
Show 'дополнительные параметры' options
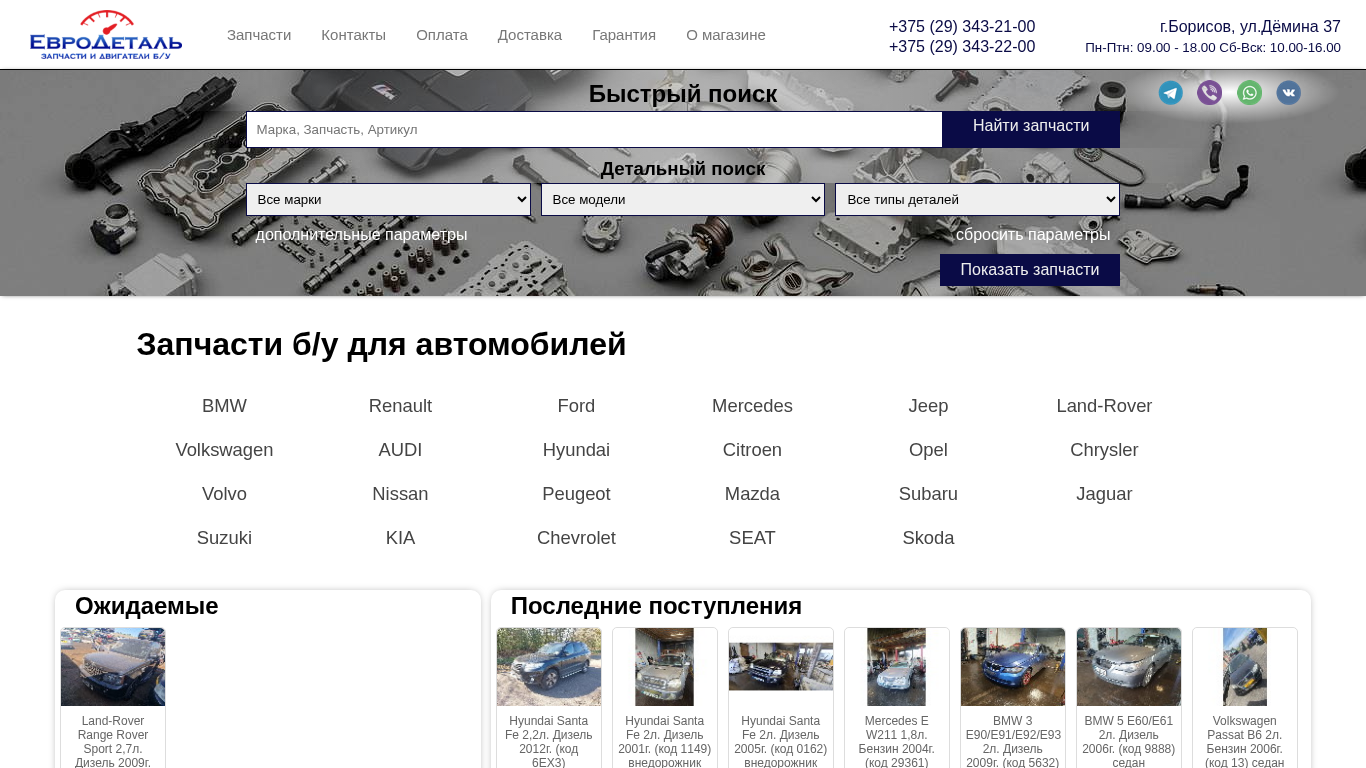[361, 234]
